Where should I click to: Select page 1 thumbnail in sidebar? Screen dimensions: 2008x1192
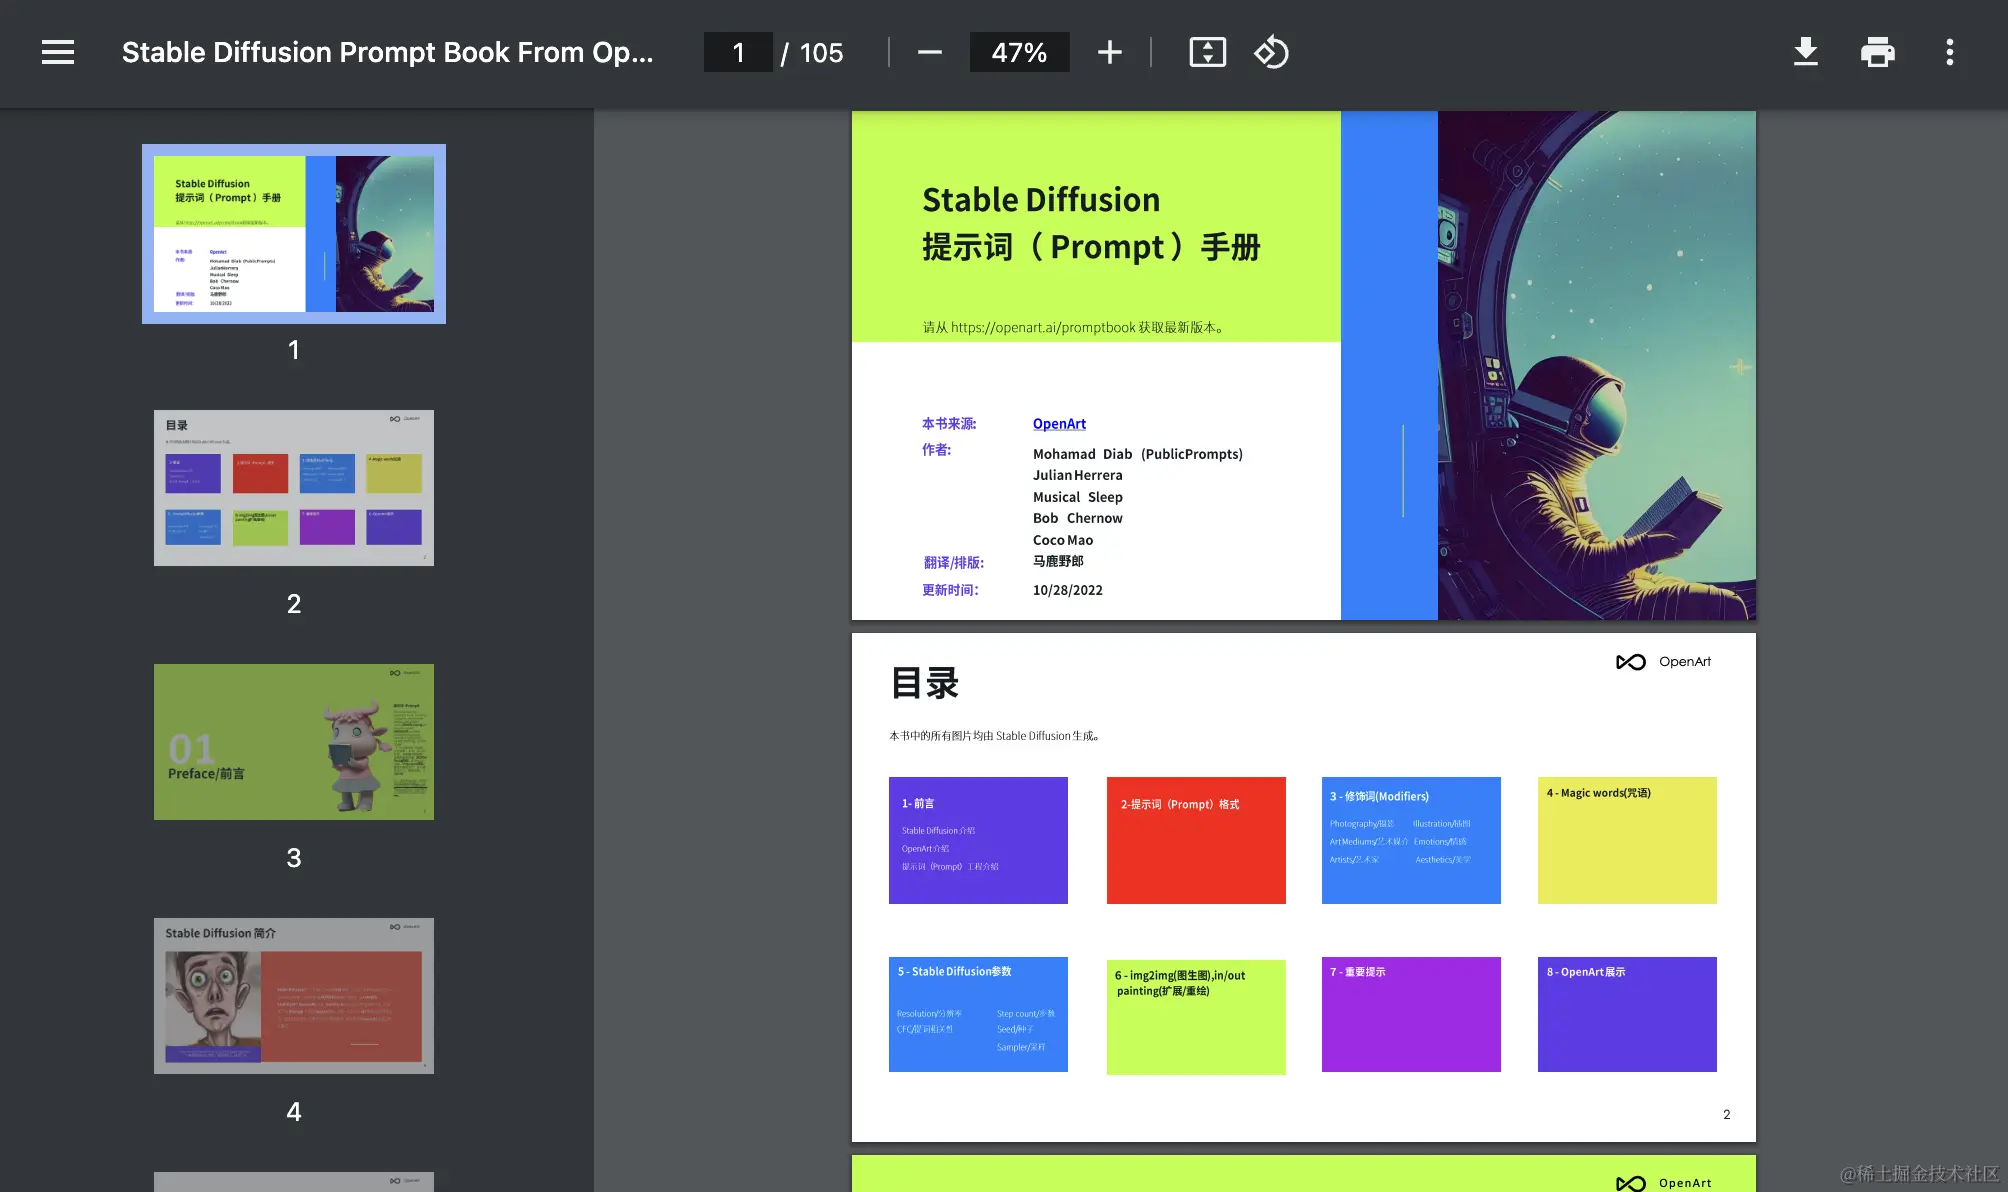coord(294,234)
